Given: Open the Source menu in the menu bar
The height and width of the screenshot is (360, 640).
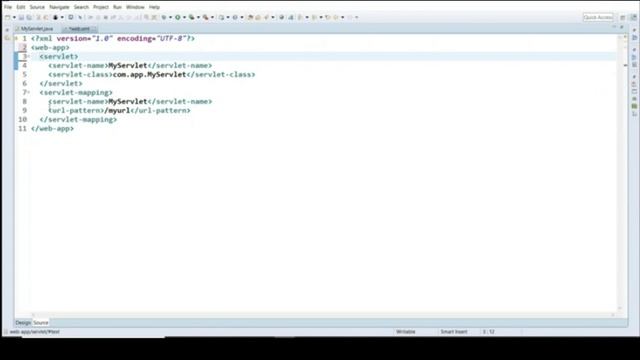Looking at the screenshot, I should (37, 7).
